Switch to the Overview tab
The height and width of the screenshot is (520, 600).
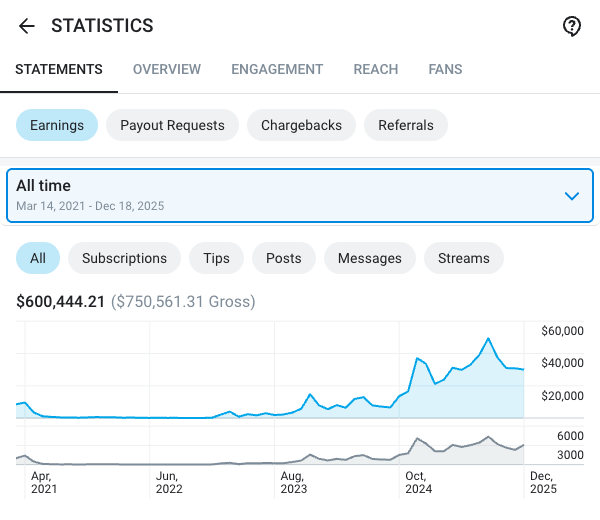tap(167, 70)
